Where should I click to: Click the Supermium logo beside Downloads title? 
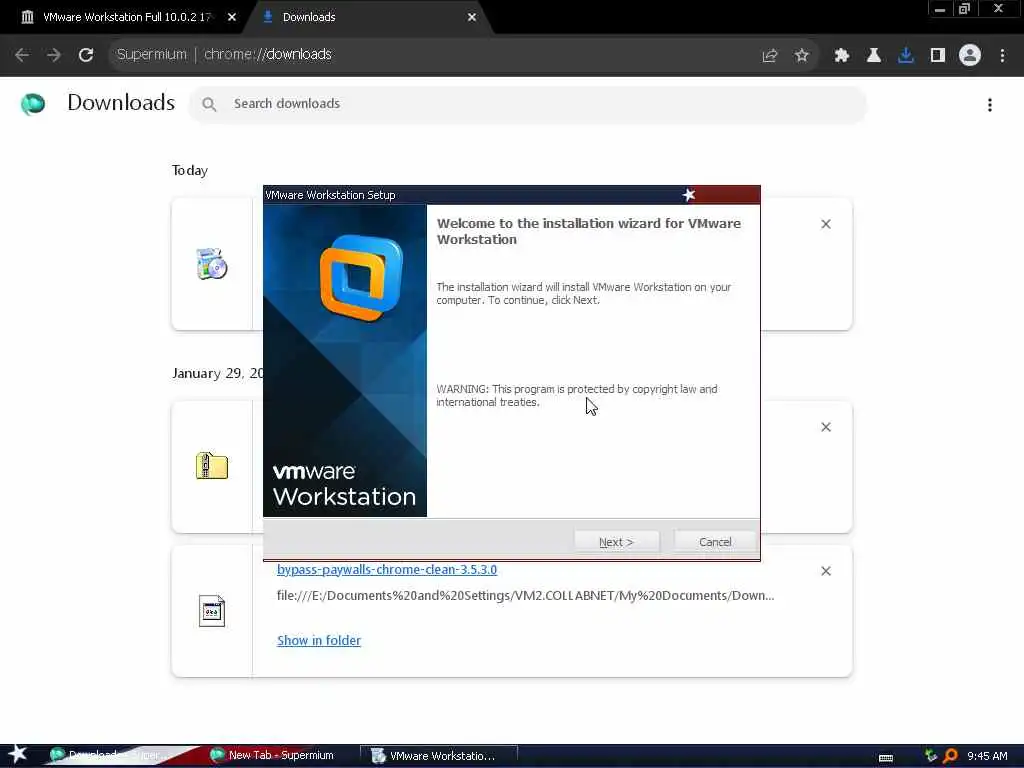(33, 103)
